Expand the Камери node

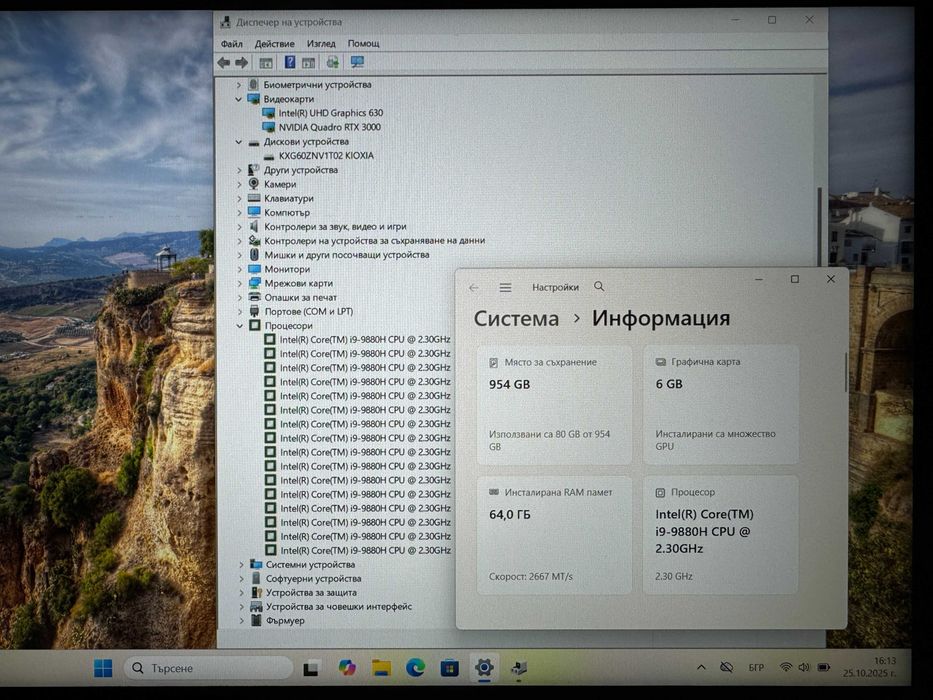[x=239, y=185]
